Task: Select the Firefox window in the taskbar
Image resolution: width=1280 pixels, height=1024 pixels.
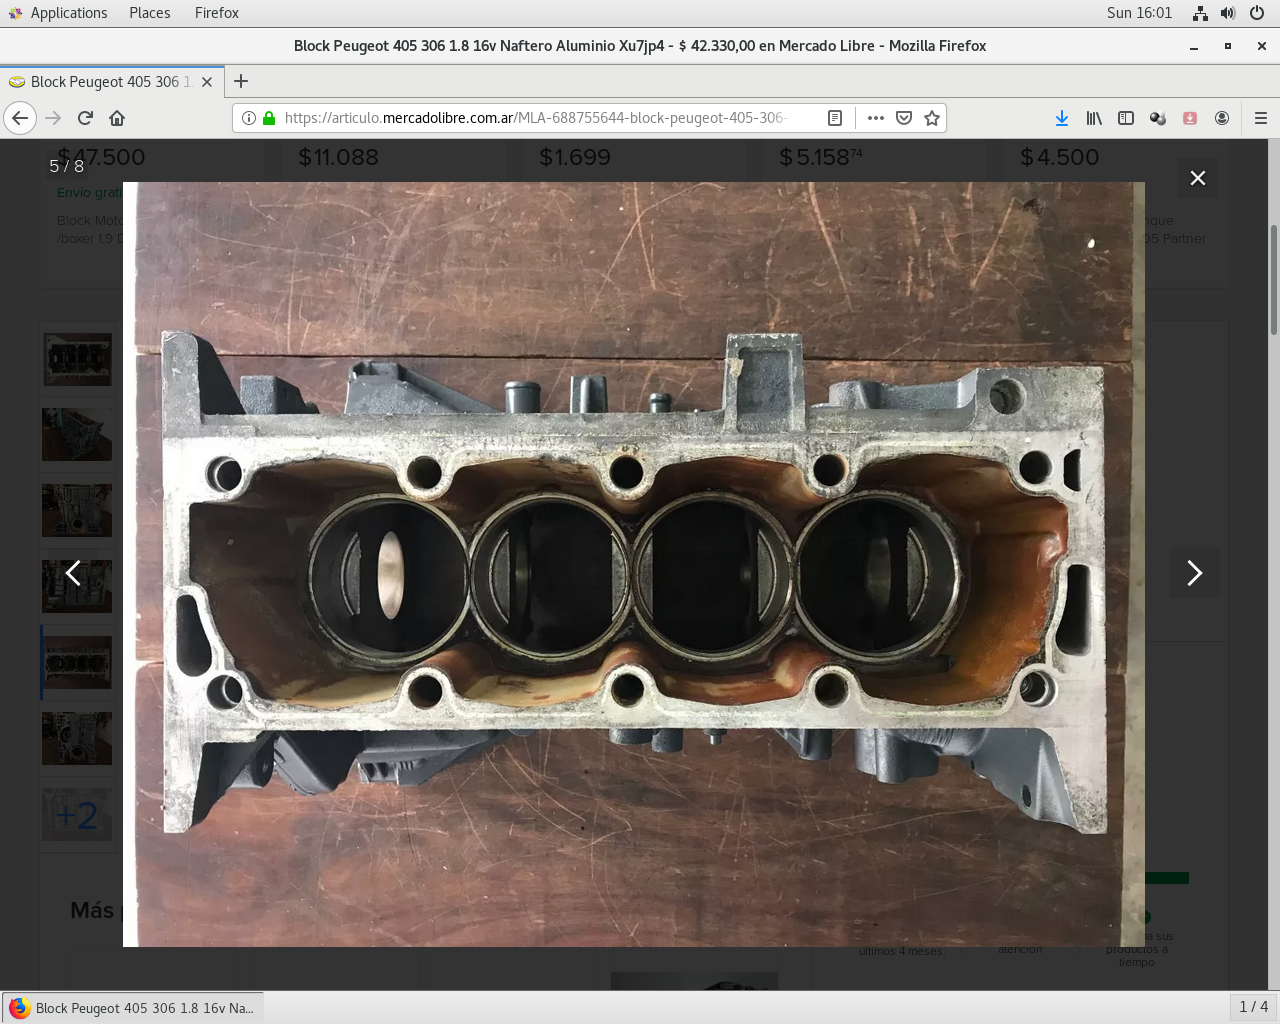Action: coord(133,1008)
